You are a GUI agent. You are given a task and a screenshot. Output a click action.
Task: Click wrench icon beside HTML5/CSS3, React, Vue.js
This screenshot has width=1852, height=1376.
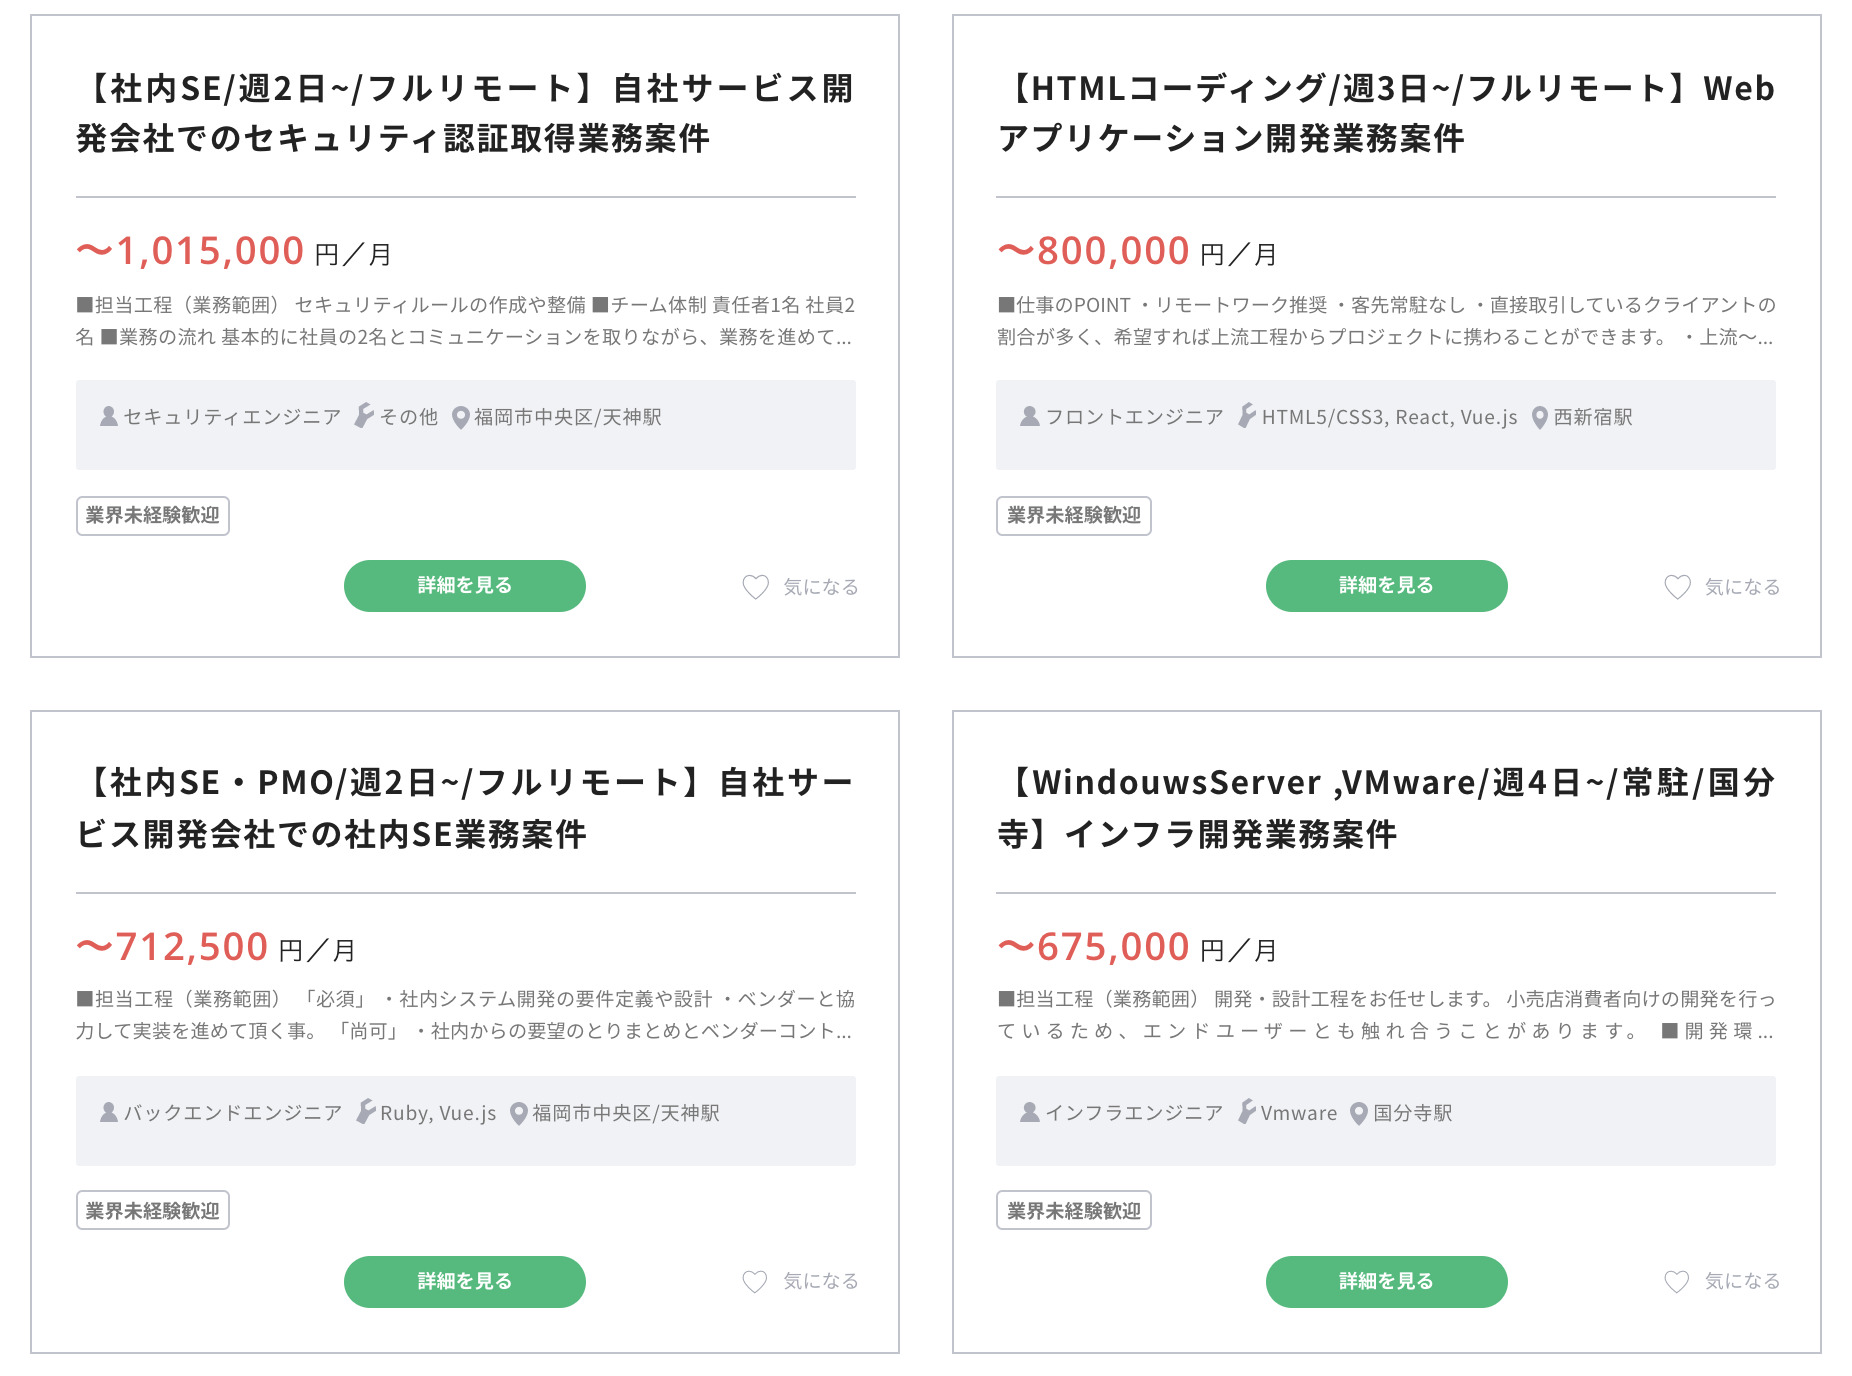tap(1246, 416)
